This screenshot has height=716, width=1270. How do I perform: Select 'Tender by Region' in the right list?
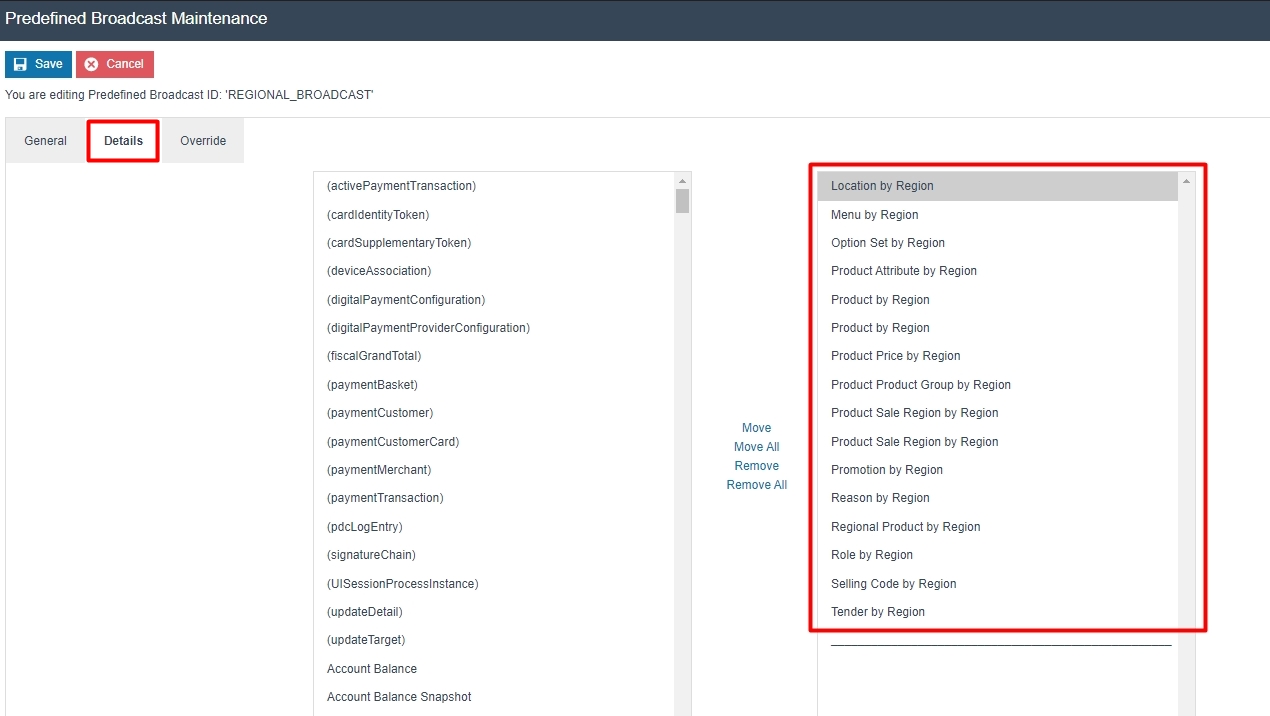coord(877,611)
